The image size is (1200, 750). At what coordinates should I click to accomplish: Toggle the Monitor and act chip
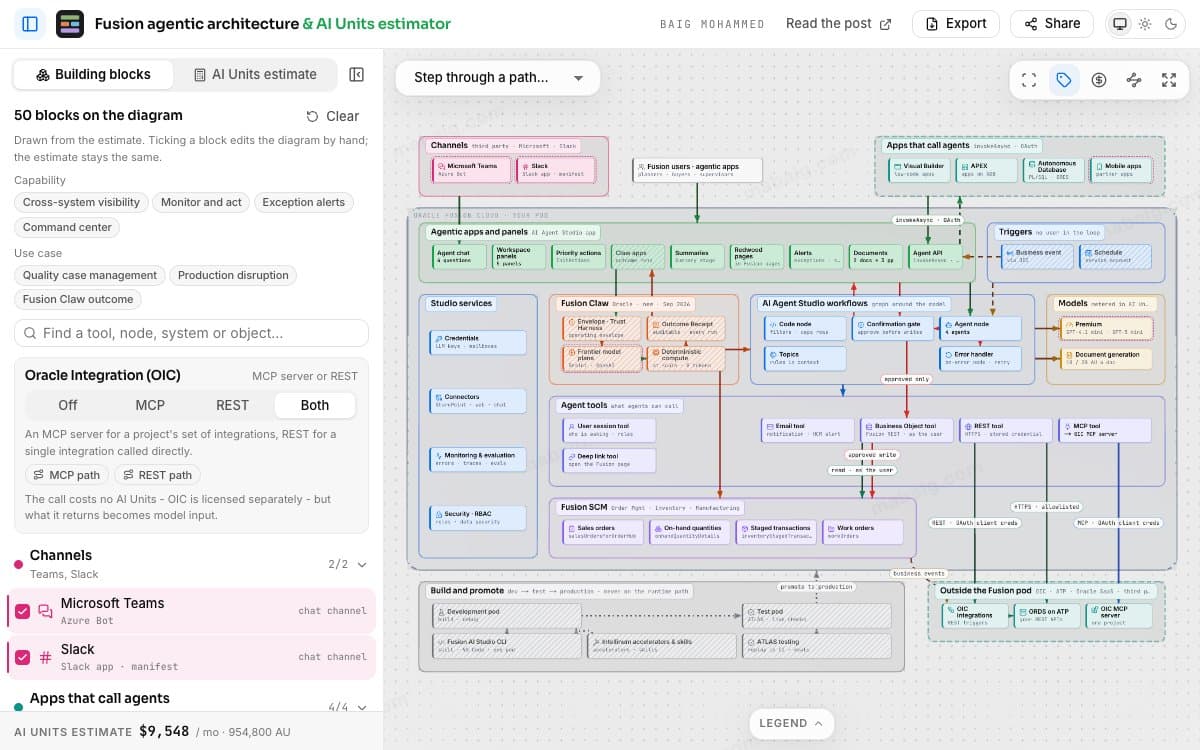(201, 202)
